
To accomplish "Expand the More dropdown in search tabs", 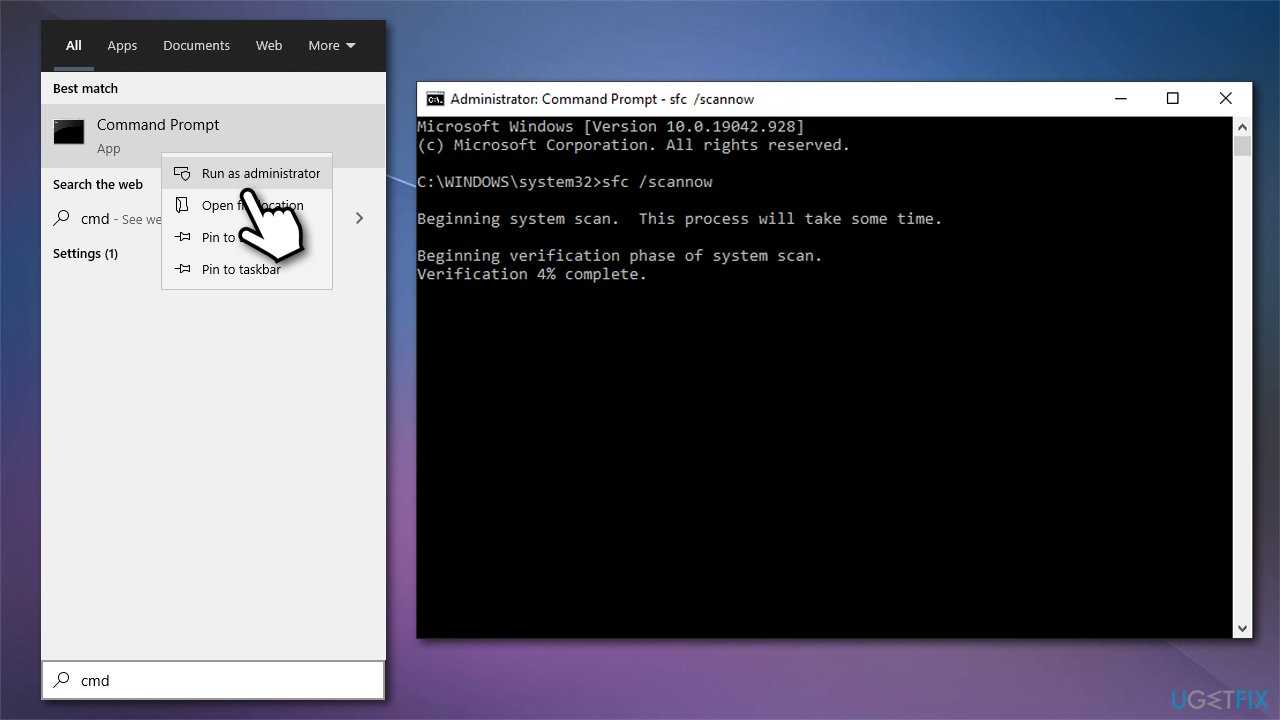I will pos(331,45).
